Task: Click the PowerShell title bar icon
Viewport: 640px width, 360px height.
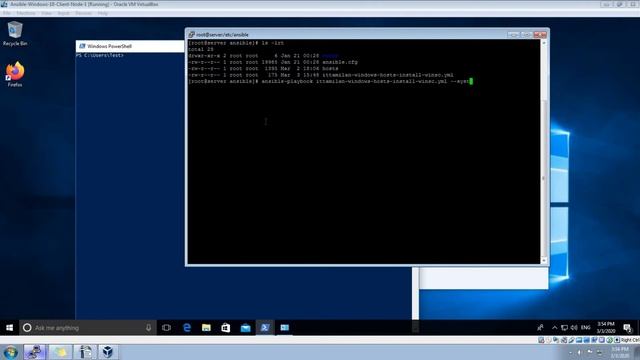Action: [82, 46]
